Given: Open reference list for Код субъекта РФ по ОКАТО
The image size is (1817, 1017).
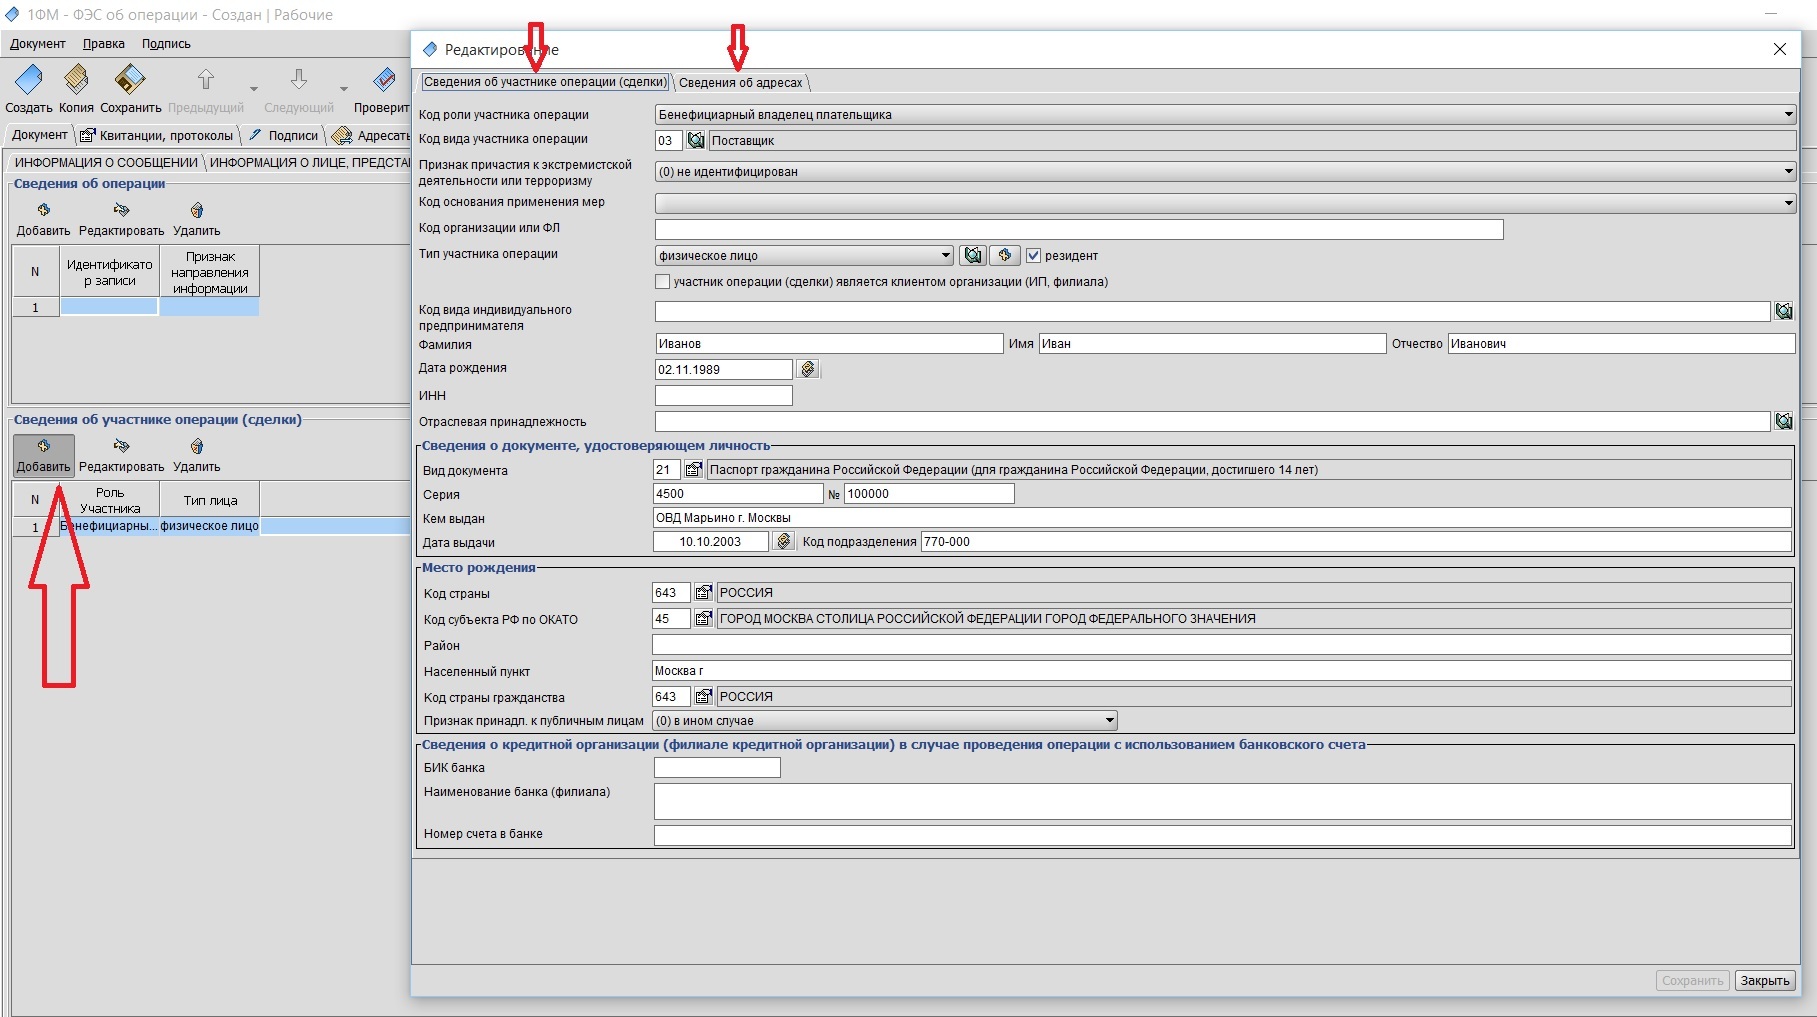Looking at the screenshot, I should [x=703, y=618].
